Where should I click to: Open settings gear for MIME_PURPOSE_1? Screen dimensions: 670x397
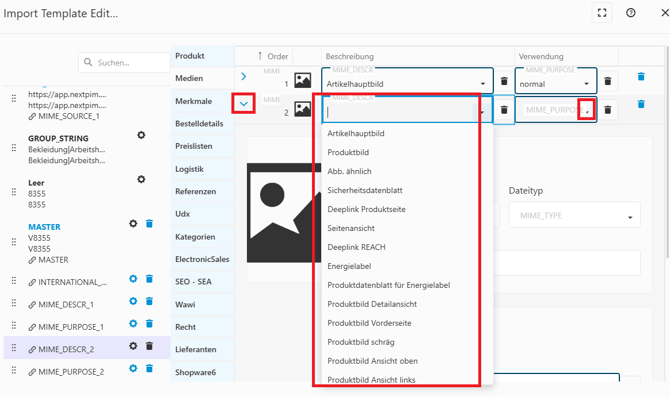pyautogui.click(x=133, y=323)
